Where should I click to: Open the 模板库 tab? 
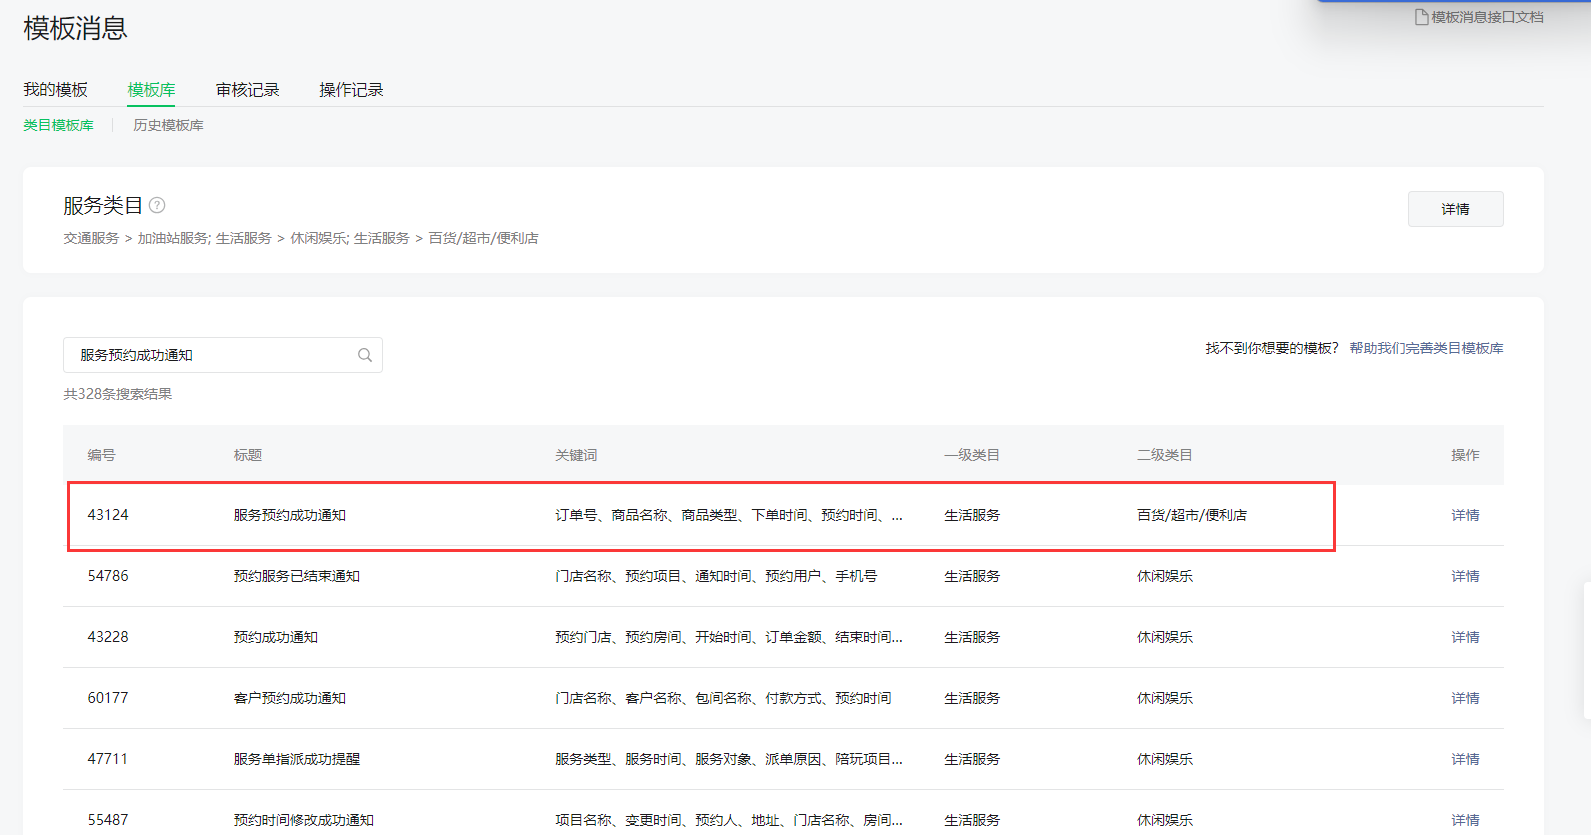pos(151,90)
